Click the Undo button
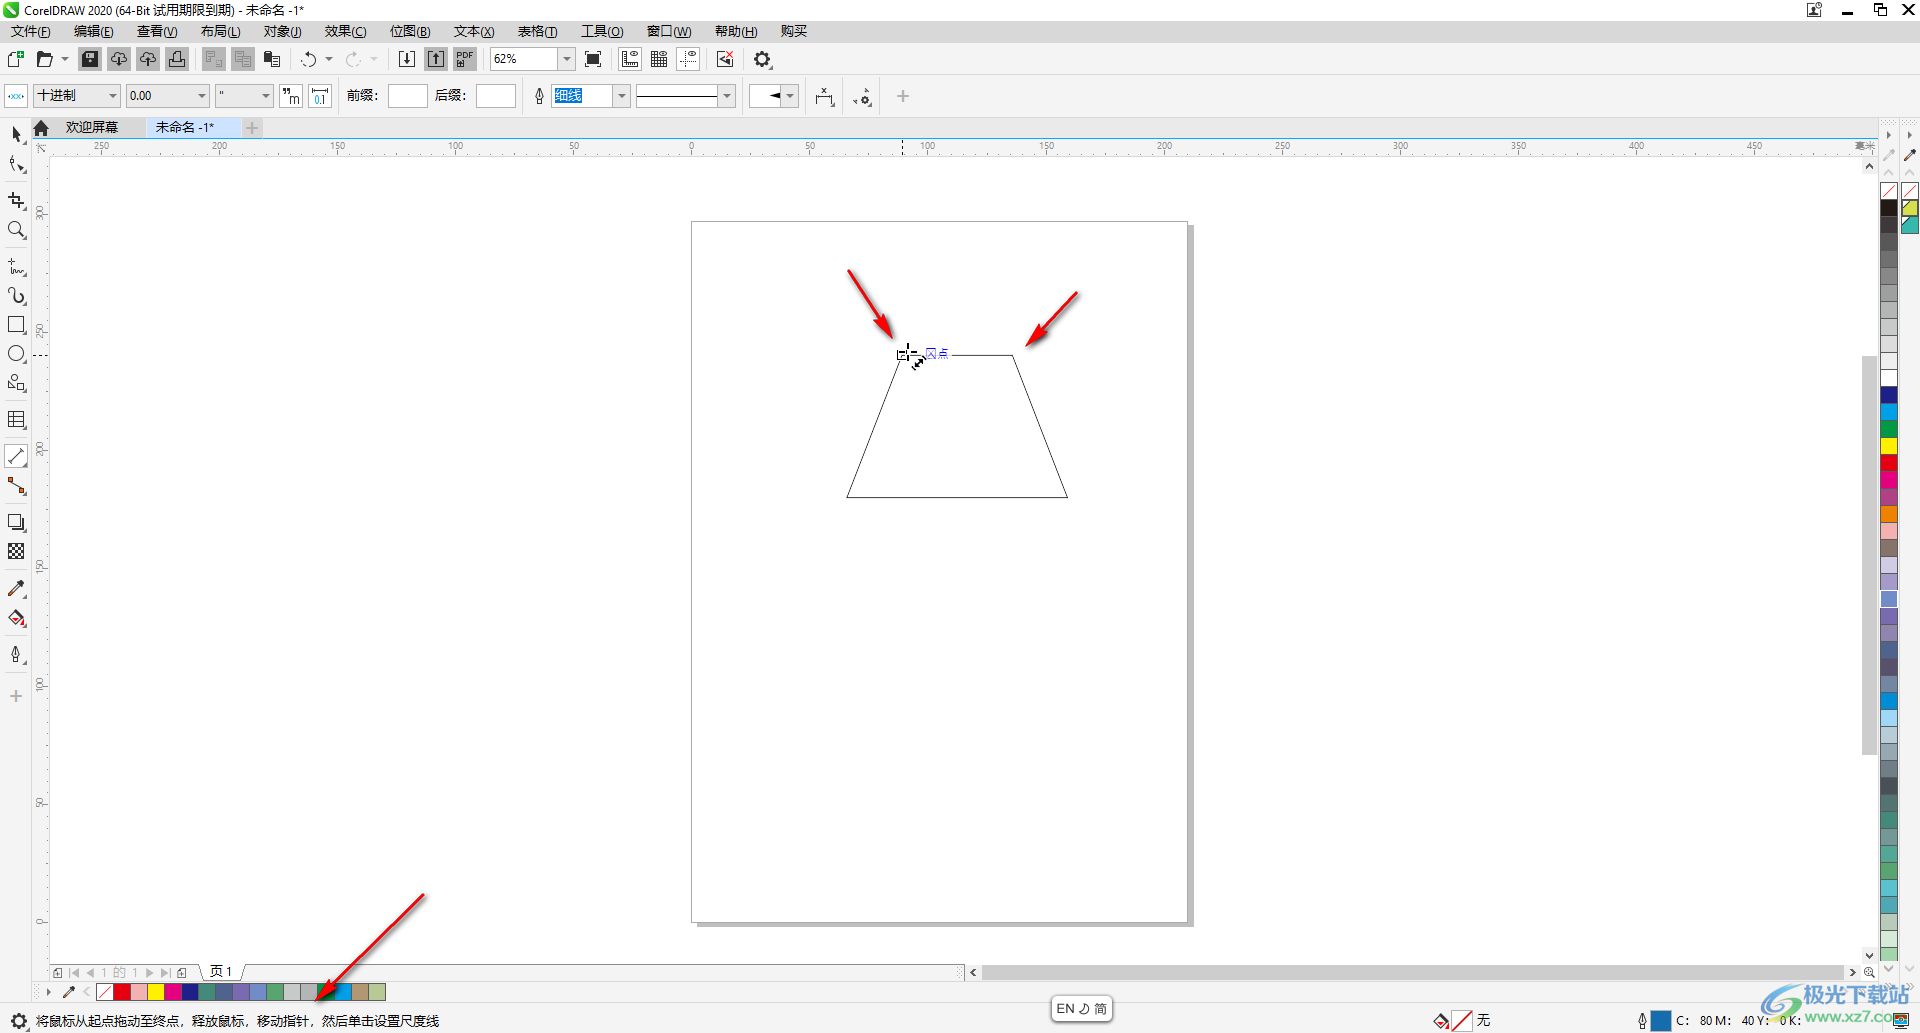Screen dimensions: 1920x1033 coord(309,59)
